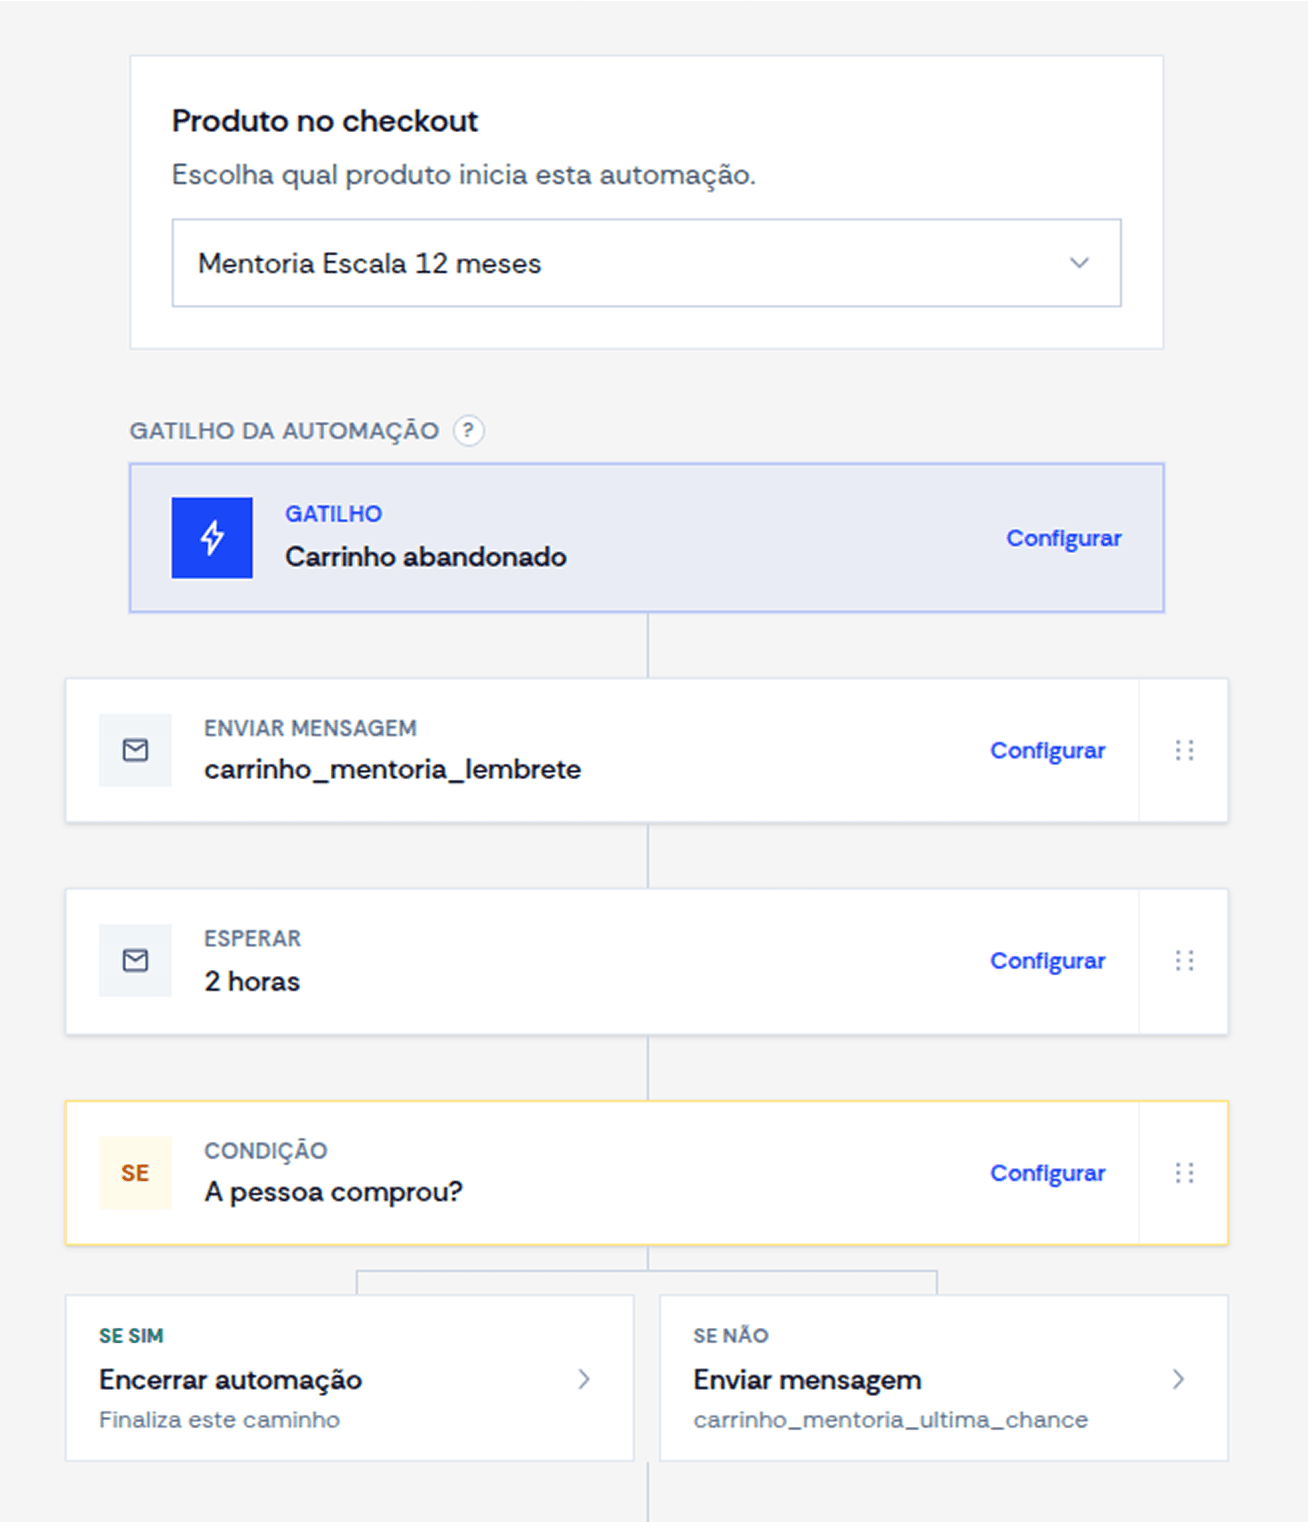
Task: Click the carrinho_mentoria_ultima_chance template name
Action: coord(891,1420)
